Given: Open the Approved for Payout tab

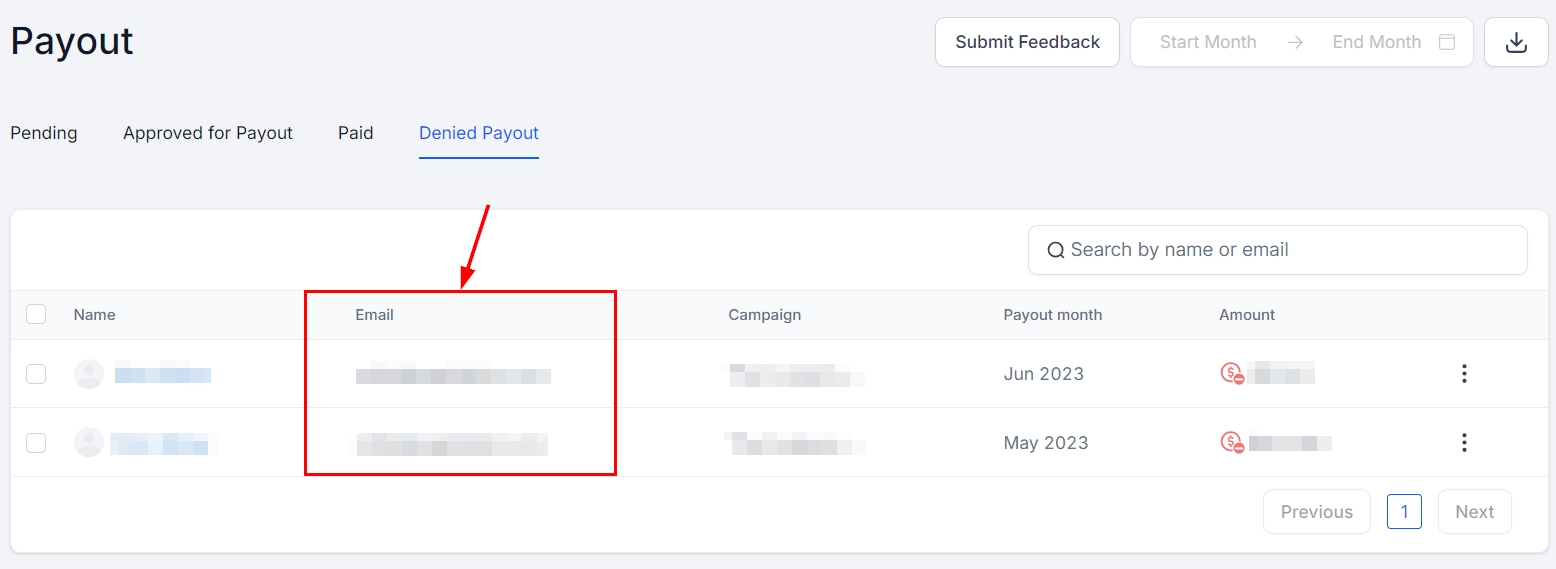Looking at the screenshot, I should click(208, 133).
